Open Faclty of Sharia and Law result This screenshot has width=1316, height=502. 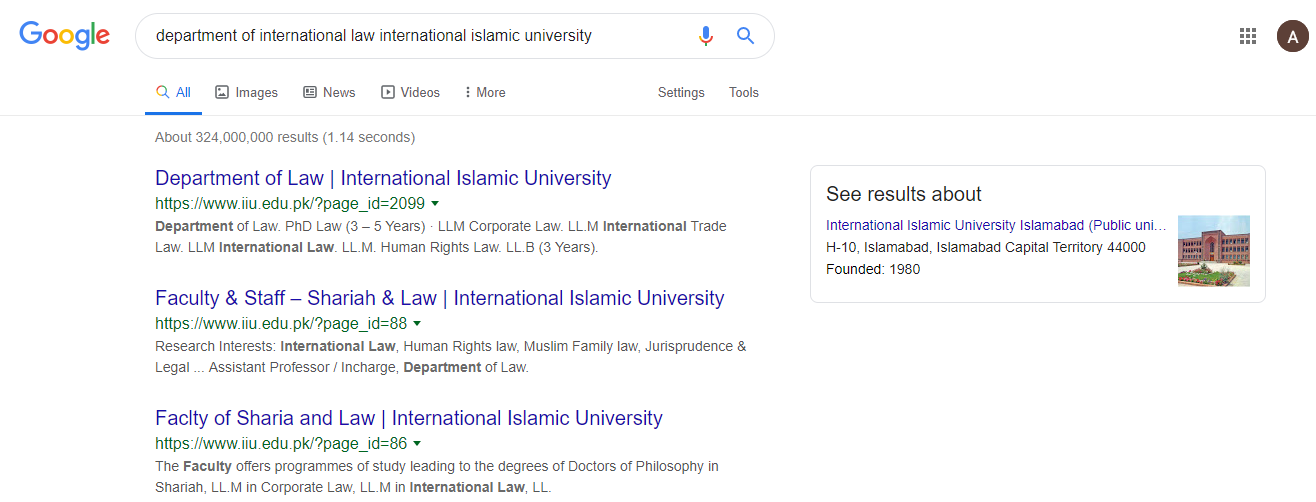coord(408,418)
